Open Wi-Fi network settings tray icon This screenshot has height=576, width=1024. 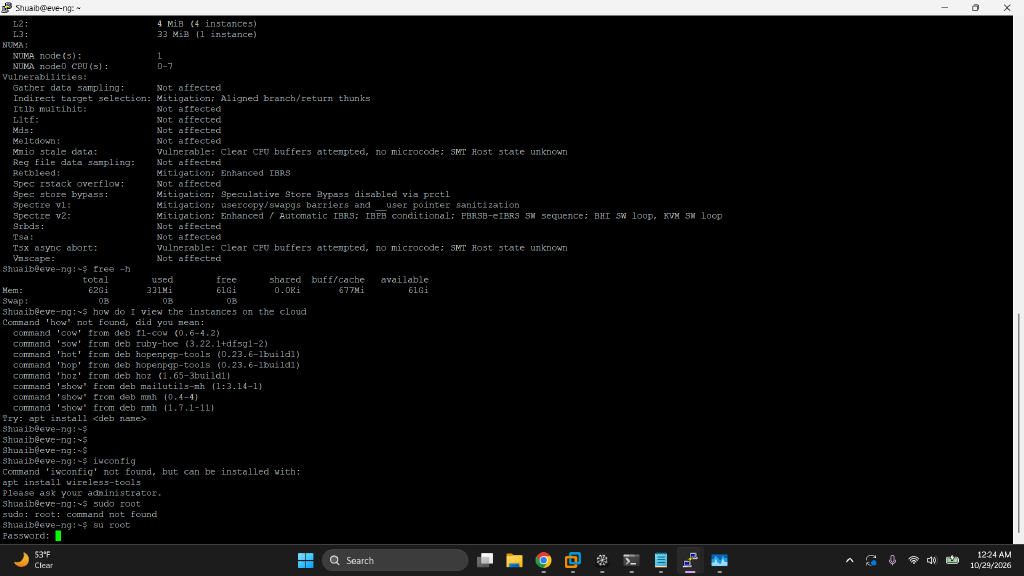913,560
